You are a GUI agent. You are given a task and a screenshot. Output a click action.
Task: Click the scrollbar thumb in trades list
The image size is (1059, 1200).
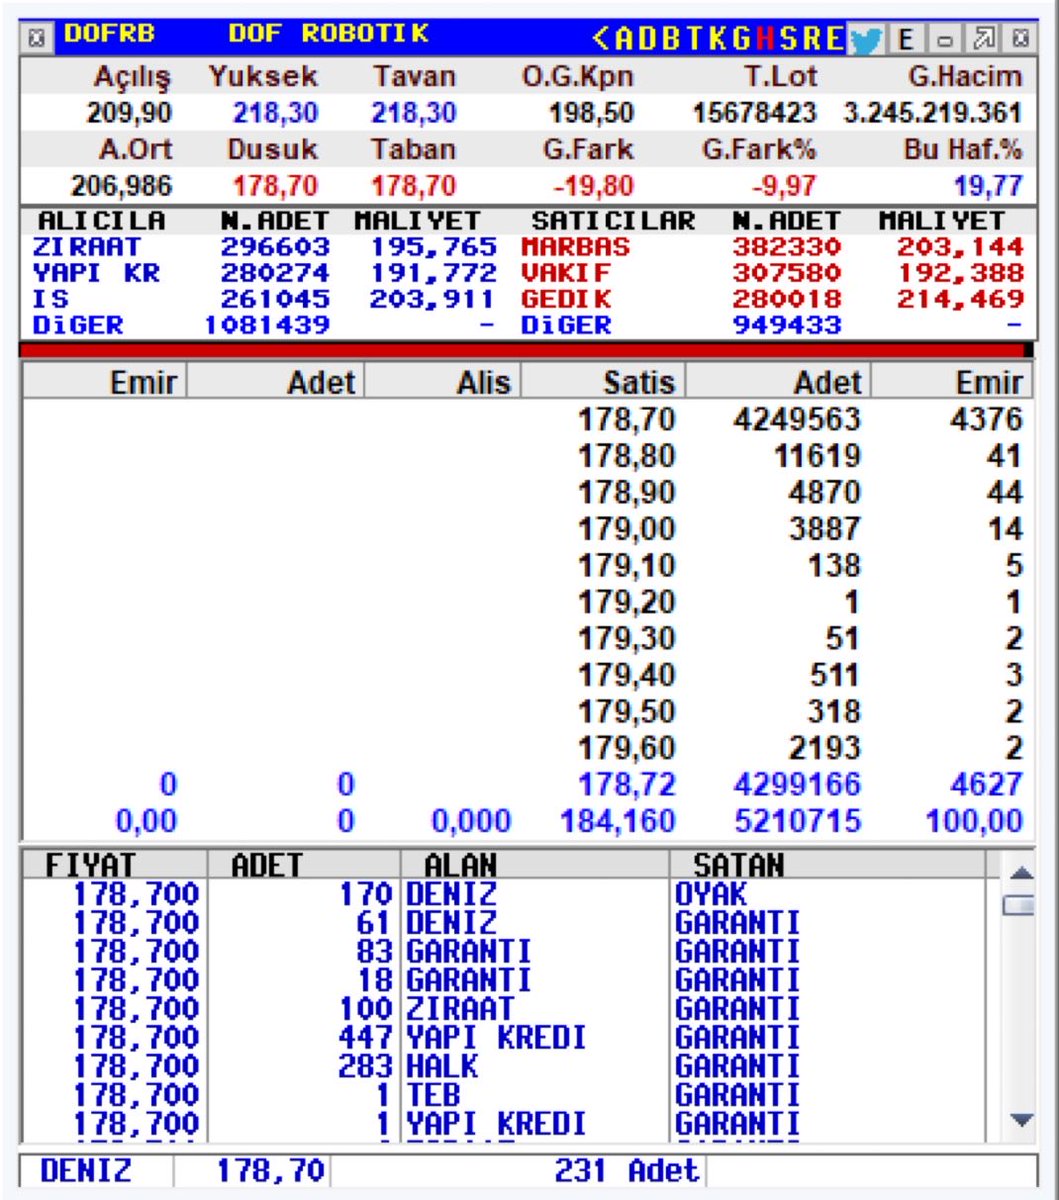click(x=1020, y=906)
